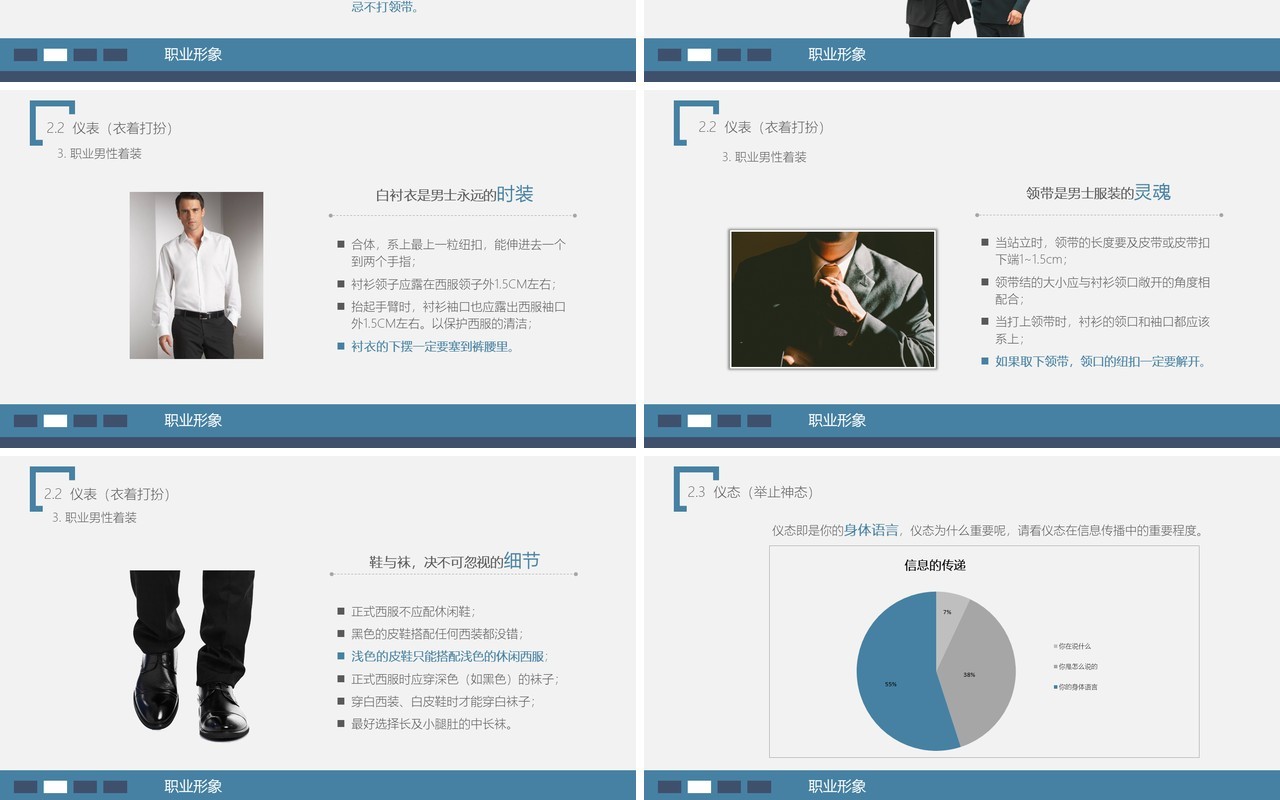
Task: Click highlighted bullet 如果取下领带，领口的纽扣一定要解开
Action: (x=1096, y=362)
